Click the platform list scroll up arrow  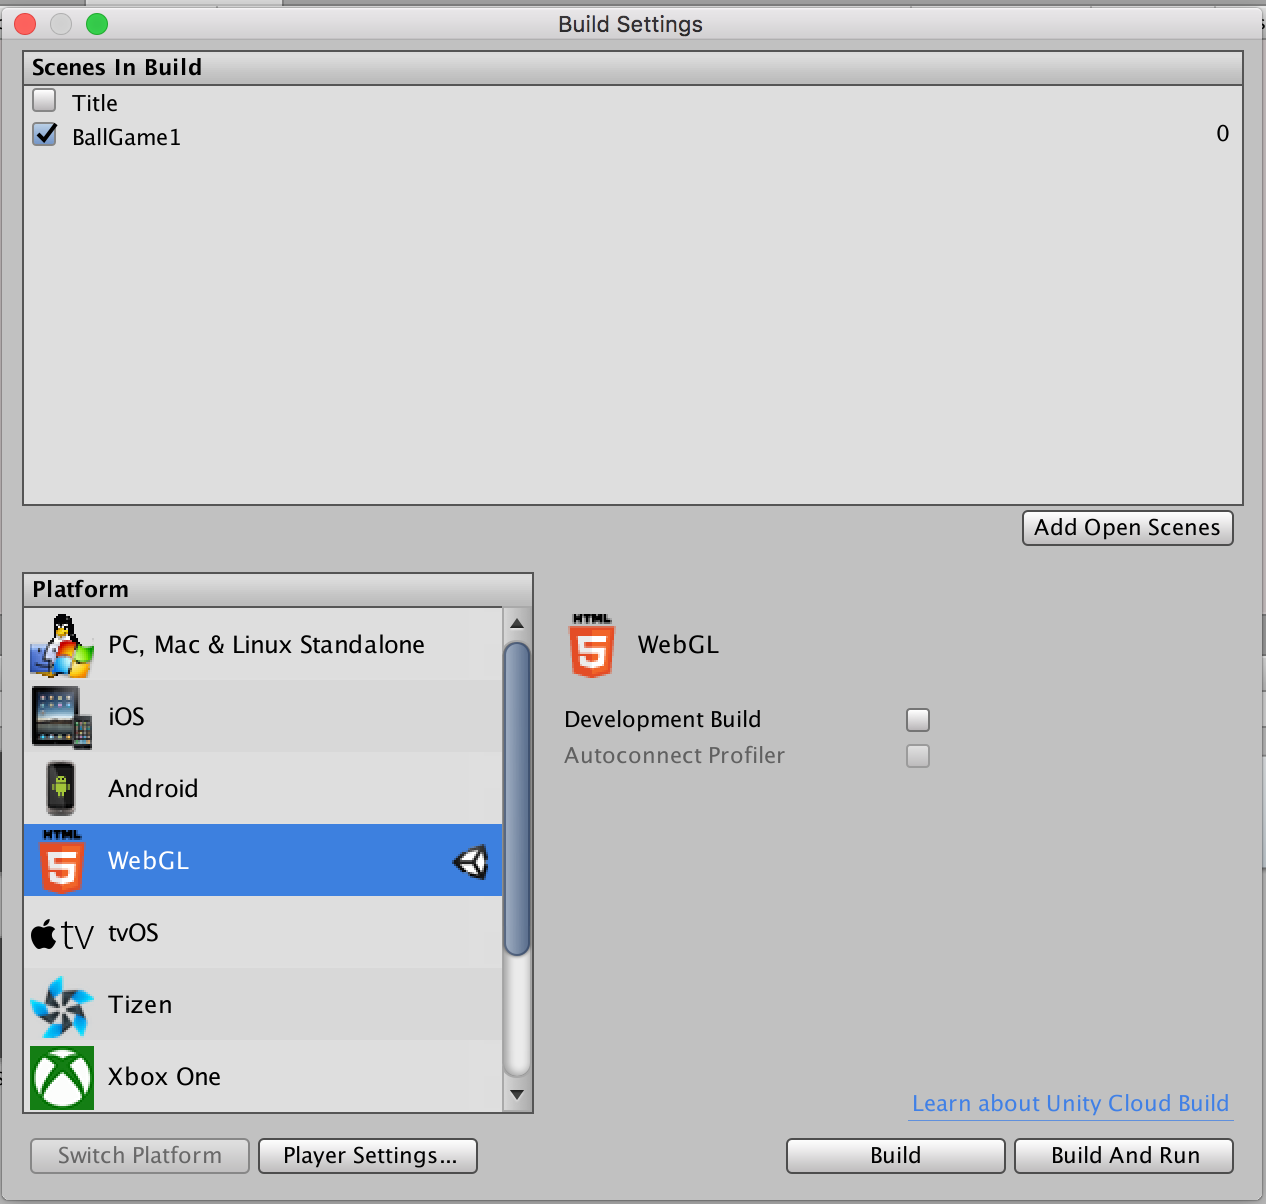(517, 623)
